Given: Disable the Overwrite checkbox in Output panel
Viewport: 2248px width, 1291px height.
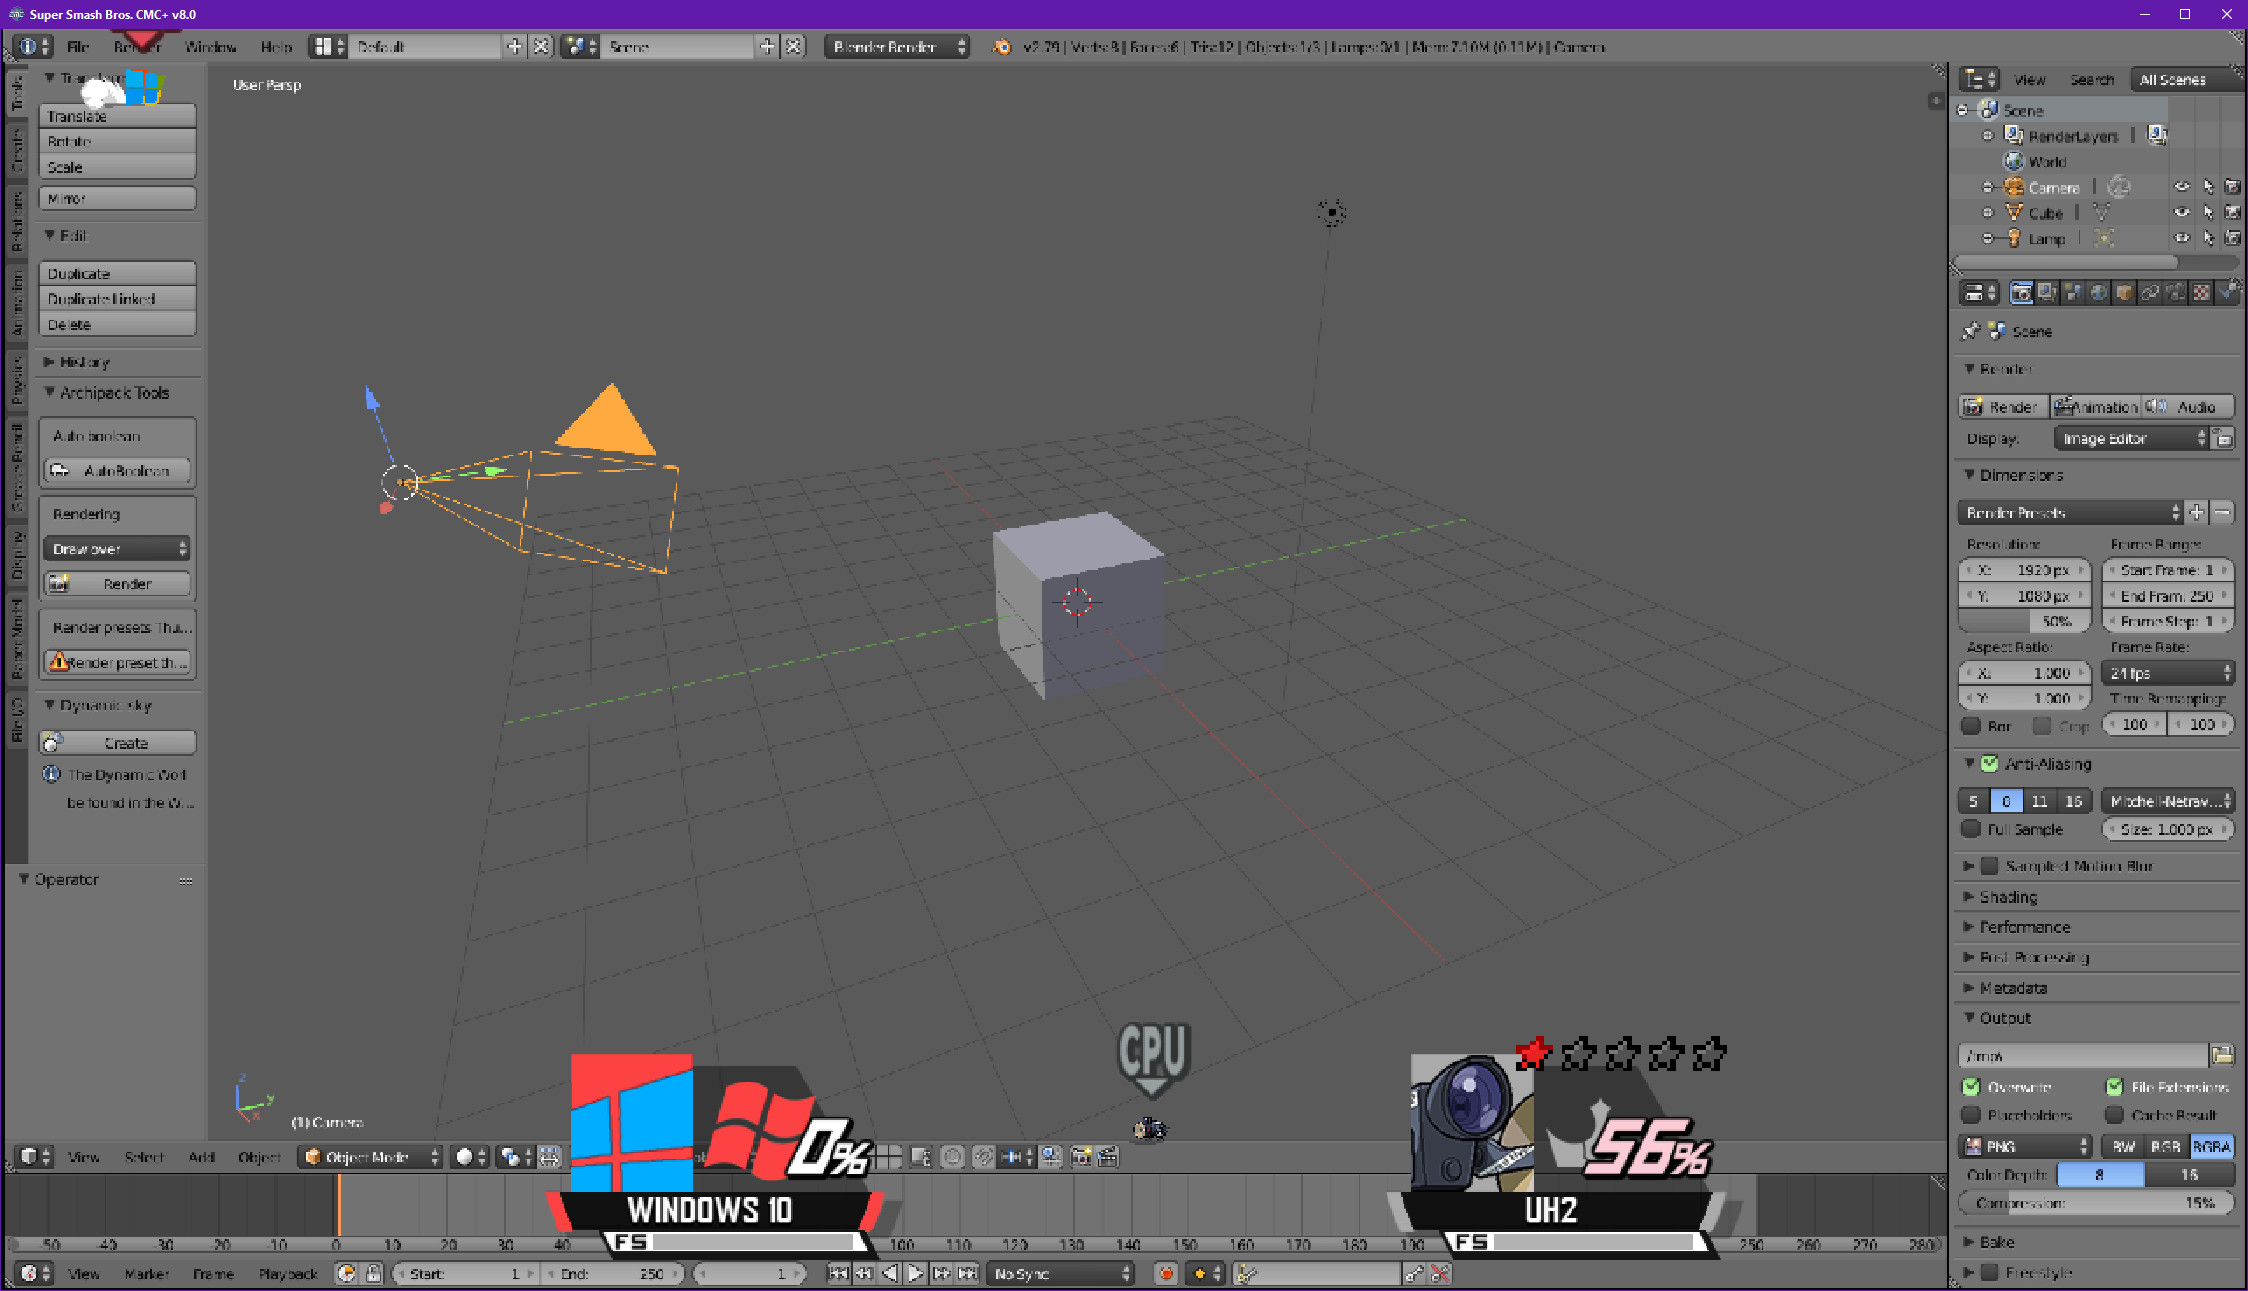Looking at the screenshot, I should pos(1972,1087).
